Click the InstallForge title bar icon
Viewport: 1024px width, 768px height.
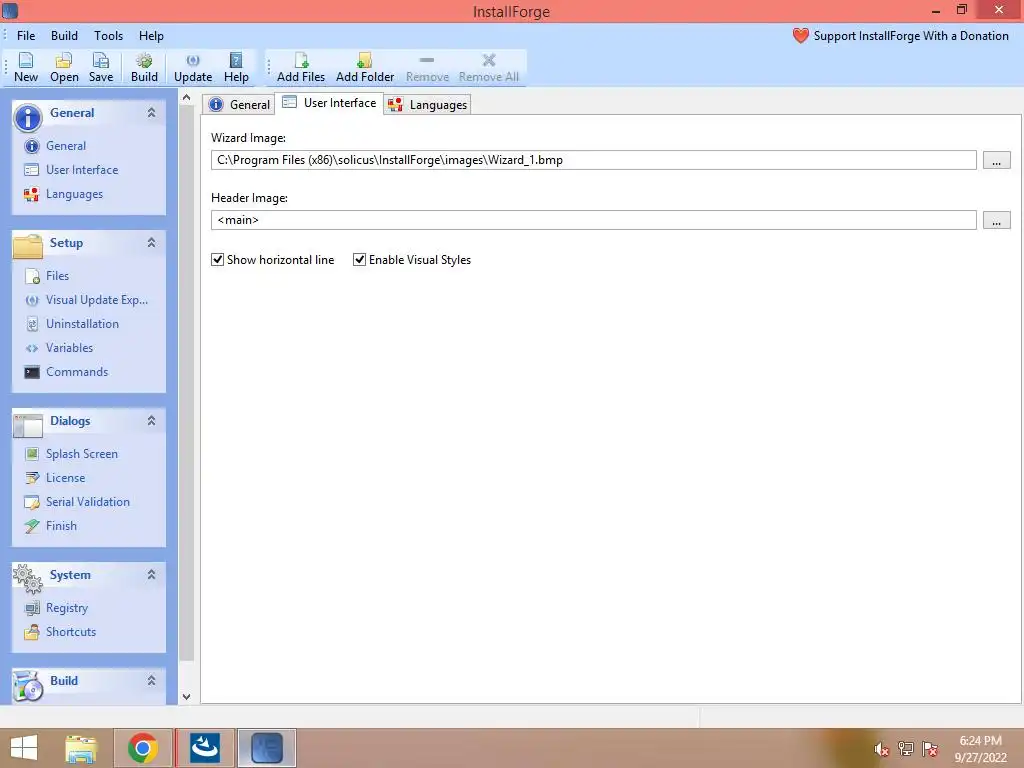pos(10,10)
